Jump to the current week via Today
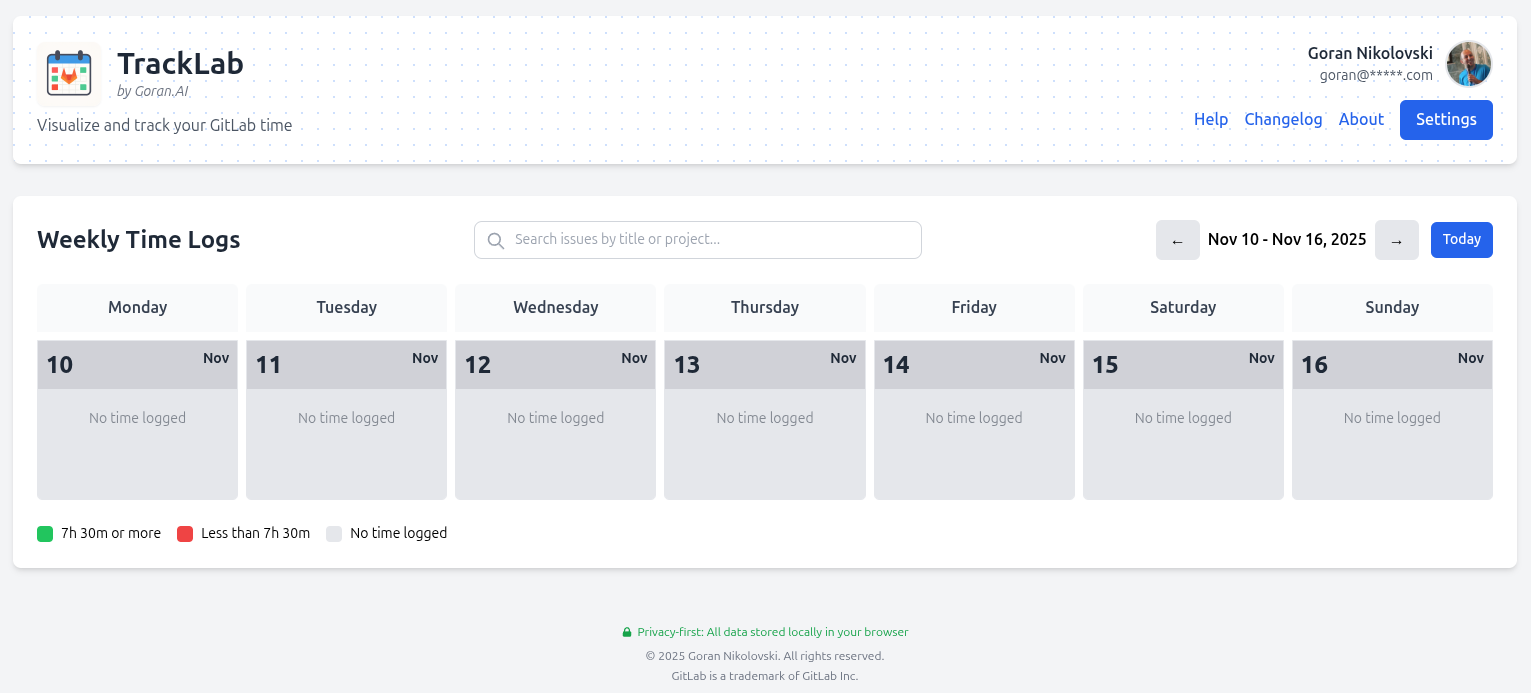 [x=1461, y=240]
